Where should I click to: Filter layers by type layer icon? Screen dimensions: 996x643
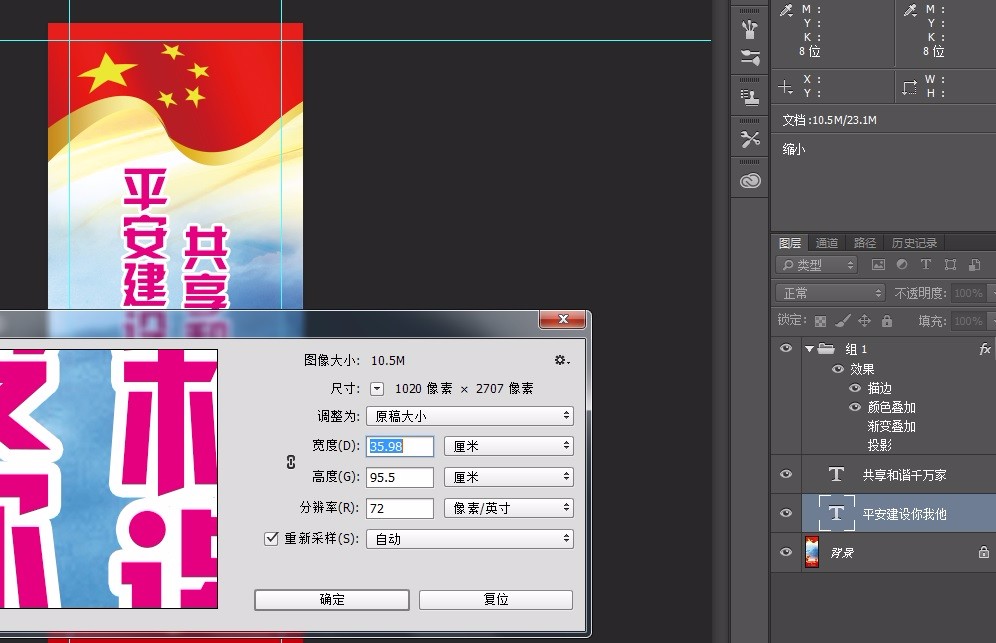tap(925, 264)
